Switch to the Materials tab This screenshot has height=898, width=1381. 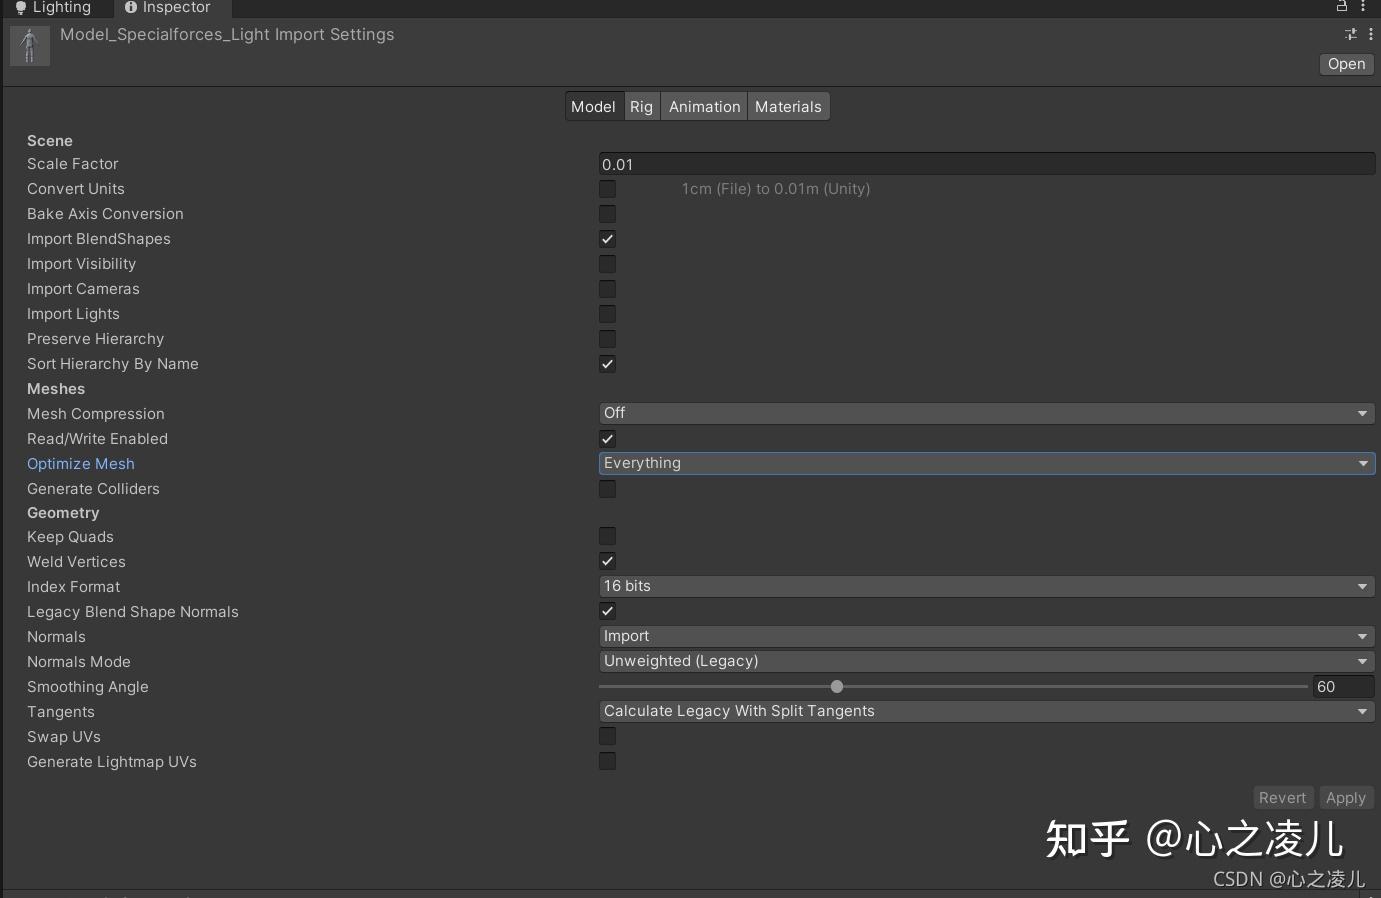[788, 106]
